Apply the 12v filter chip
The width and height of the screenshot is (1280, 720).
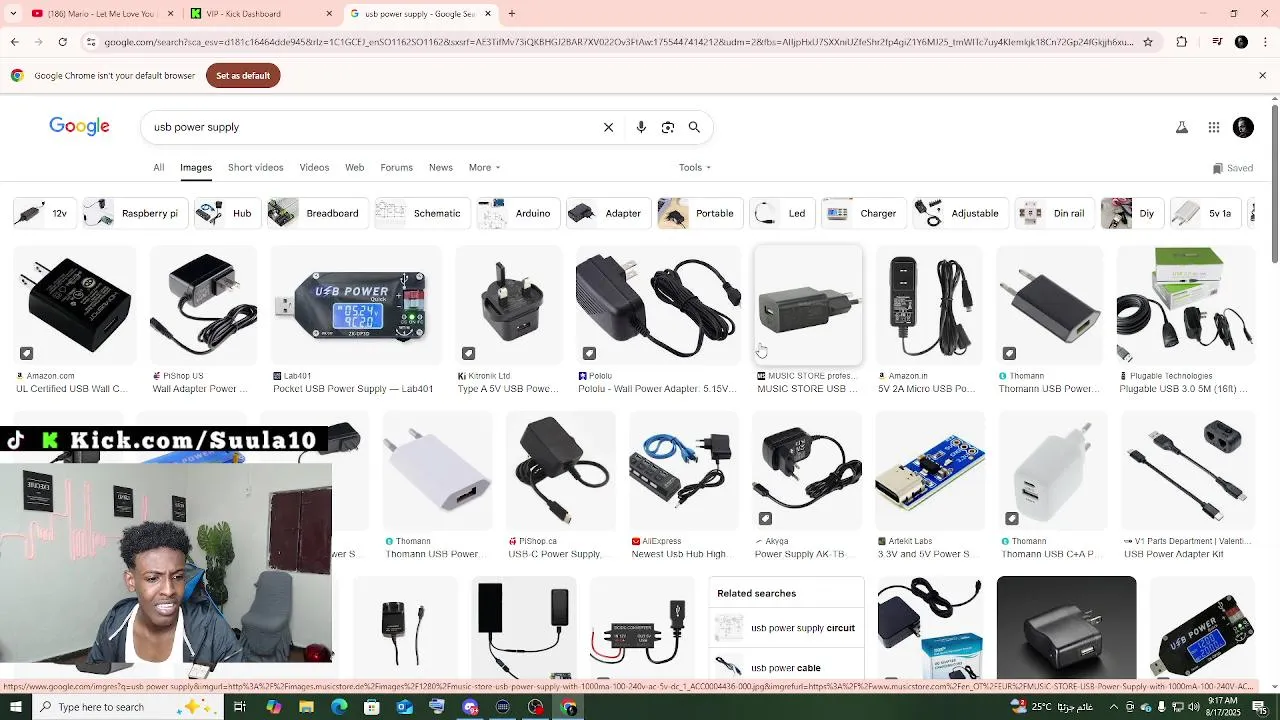point(44,213)
